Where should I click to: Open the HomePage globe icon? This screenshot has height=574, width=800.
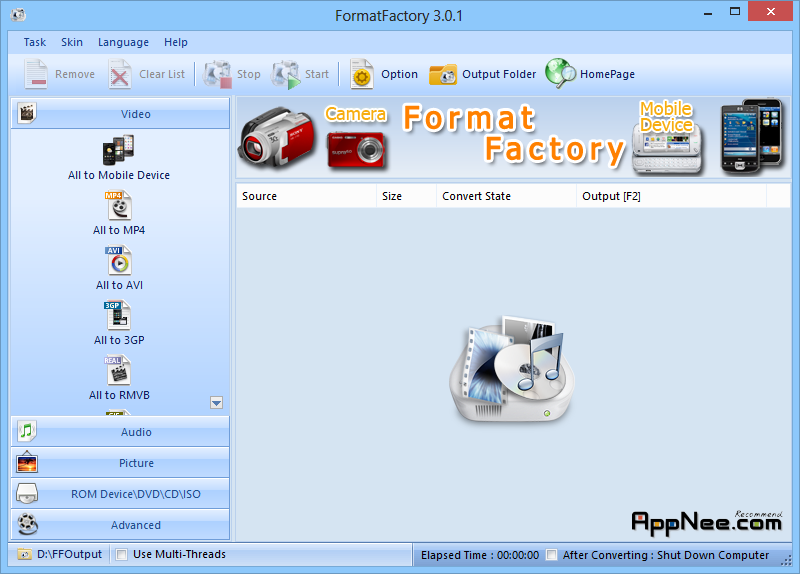tap(560, 73)
